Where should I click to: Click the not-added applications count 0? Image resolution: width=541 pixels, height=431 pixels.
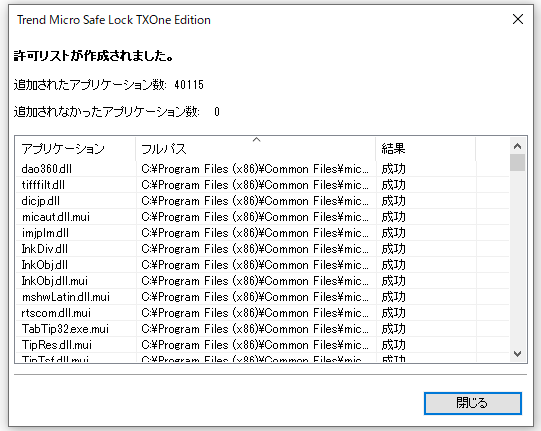click(x=217, y=111)
